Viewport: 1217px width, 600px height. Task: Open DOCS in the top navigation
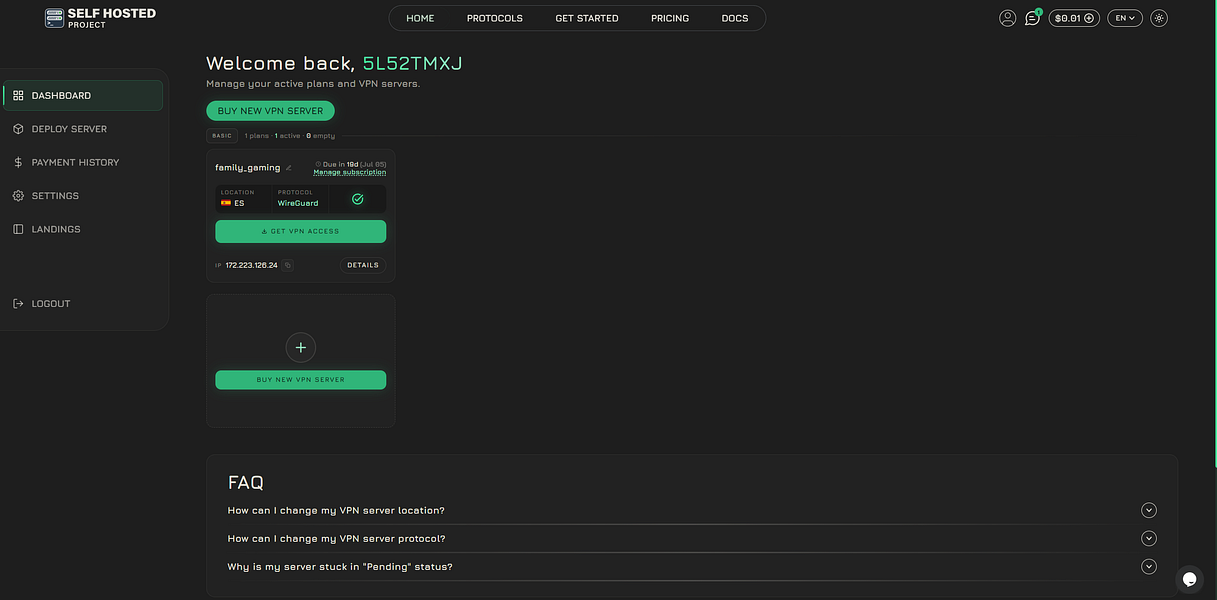735,18
